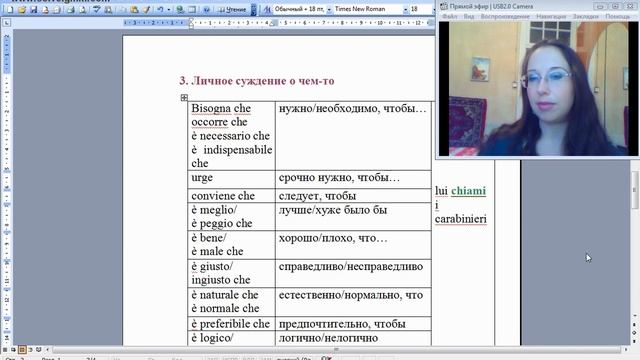
Task: Open print preview from toolbar
Action: [x=82, y=9]
